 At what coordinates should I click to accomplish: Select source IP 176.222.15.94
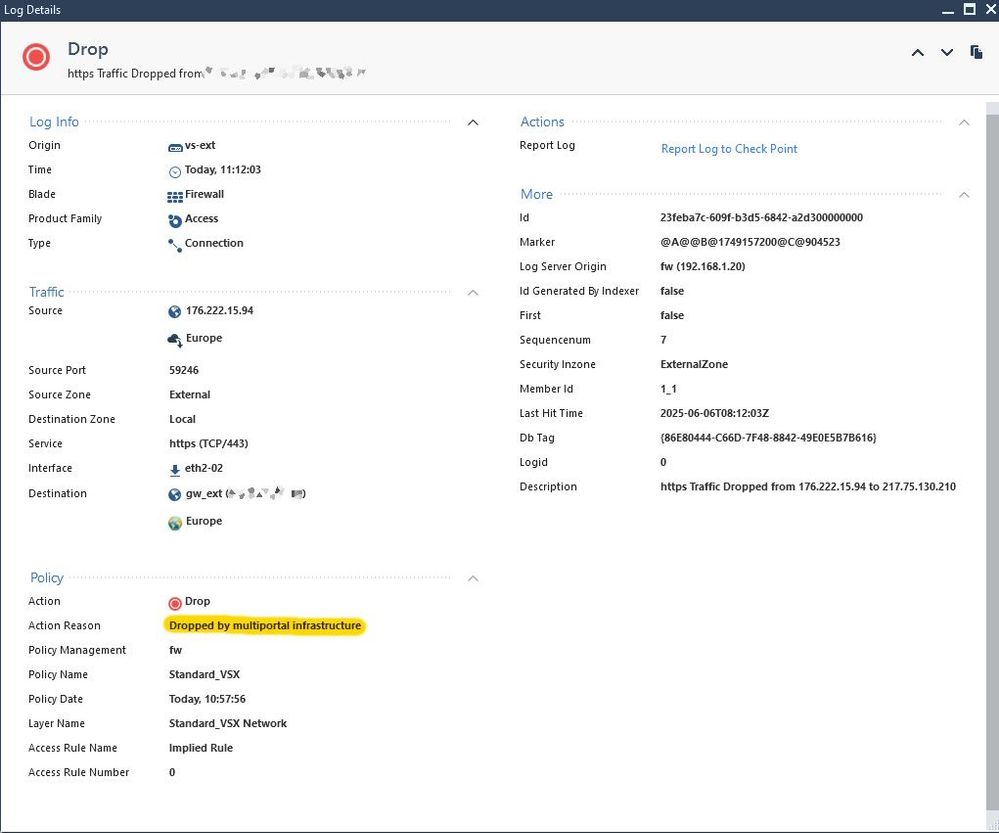click(x=219, y=310)
